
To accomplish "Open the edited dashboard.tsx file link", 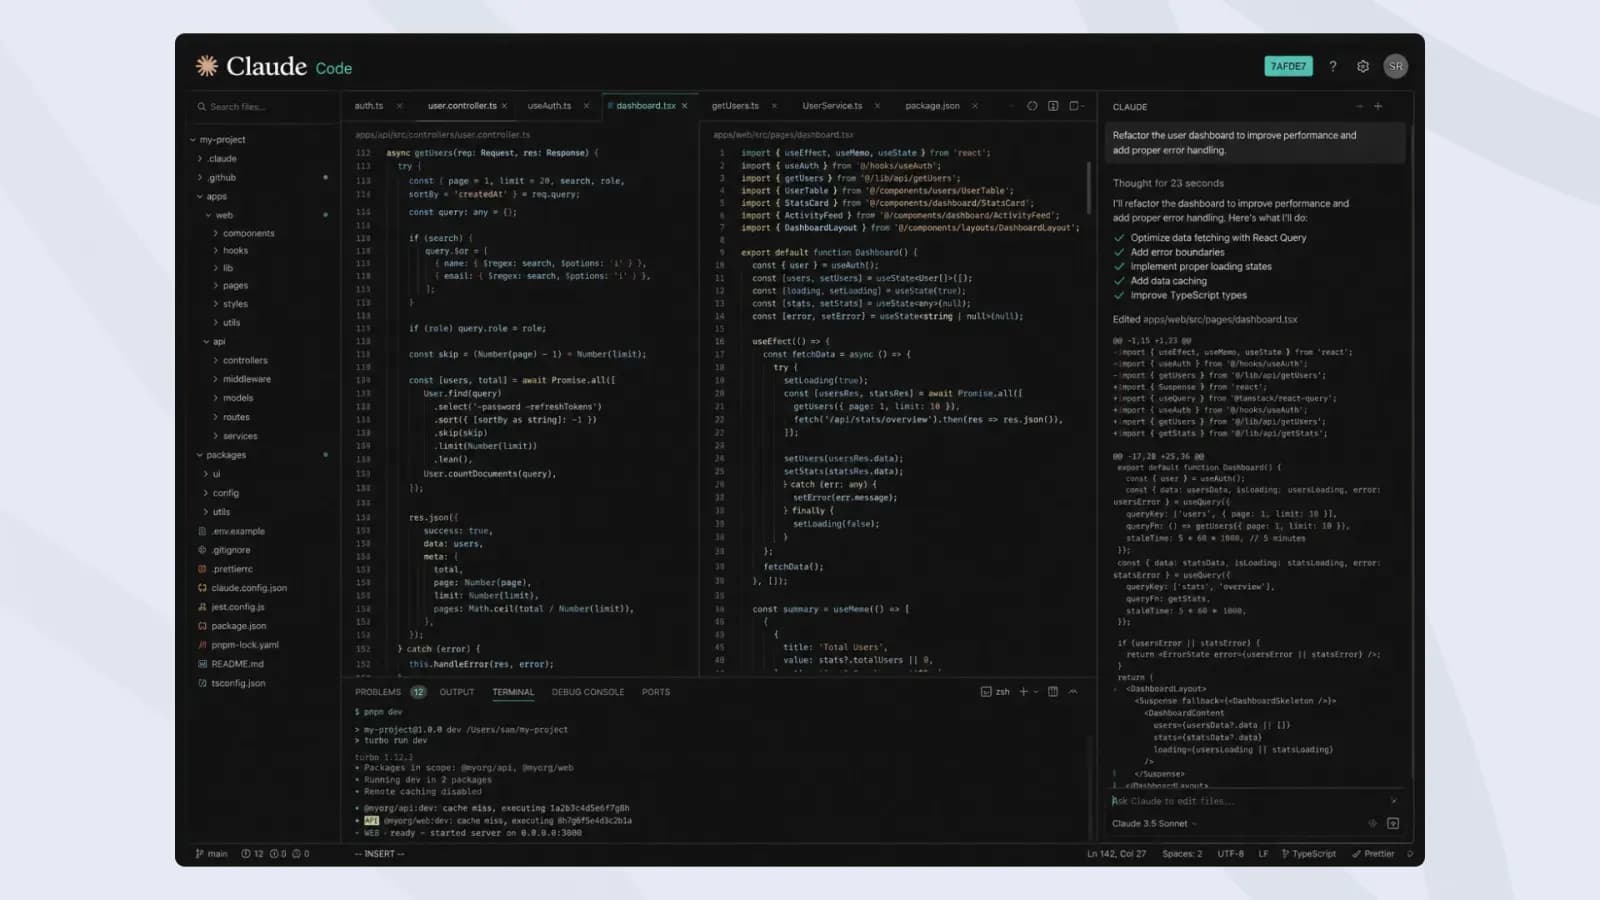I will [x=1220, y=320].
